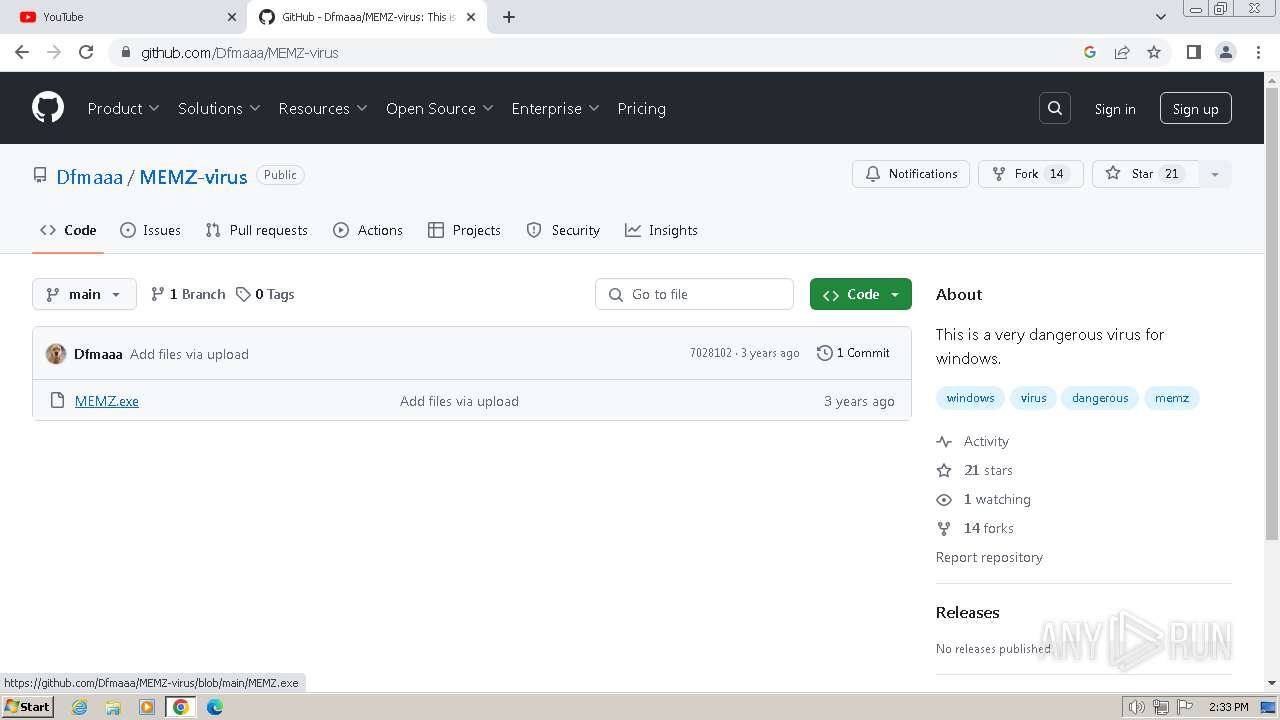Screen dimensions: 1280x720
Task: View the 1 Commit history link
Action: point(853,353)
